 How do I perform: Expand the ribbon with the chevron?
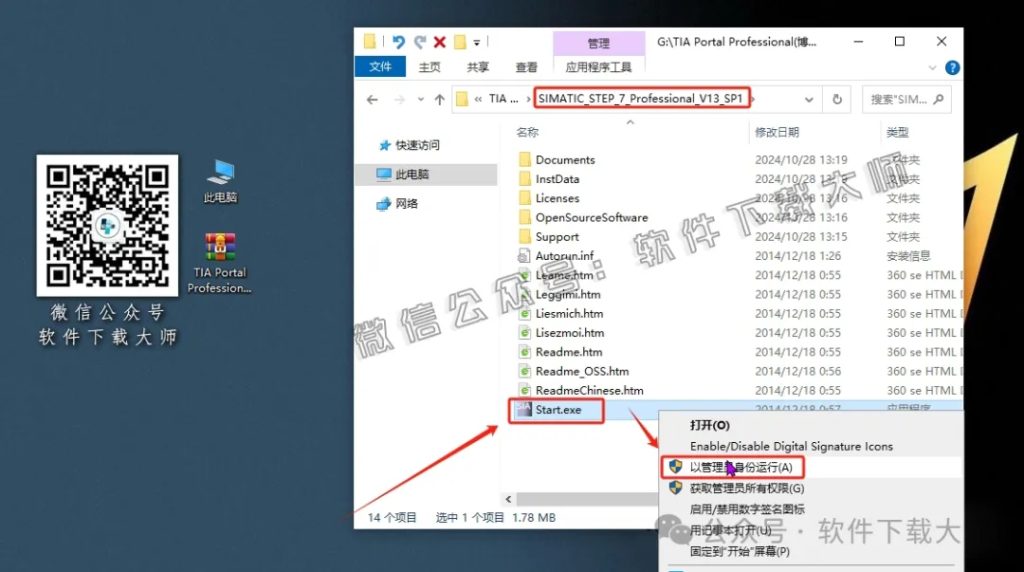pyautogui.click(x=932, y=67)
